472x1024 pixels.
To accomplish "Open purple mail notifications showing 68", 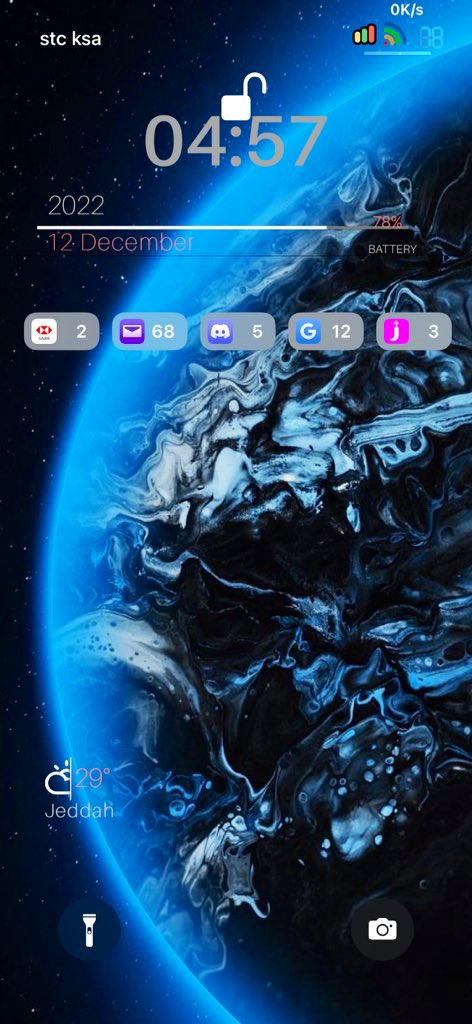I will click(x=149, y=332).
